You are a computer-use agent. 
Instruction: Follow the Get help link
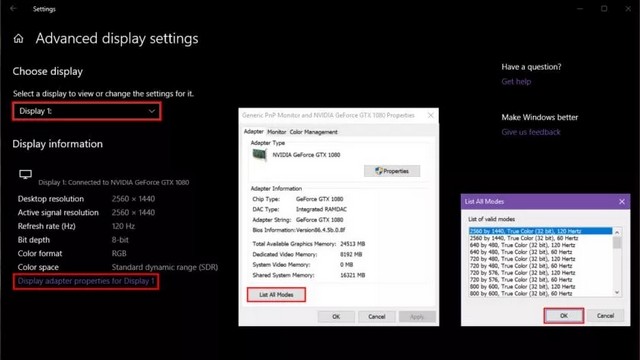pyautogui.click(x=516, y=82)
